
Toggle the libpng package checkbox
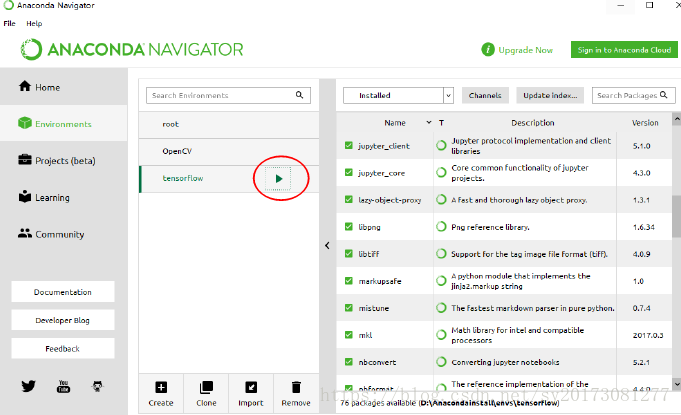pos(348,227)
